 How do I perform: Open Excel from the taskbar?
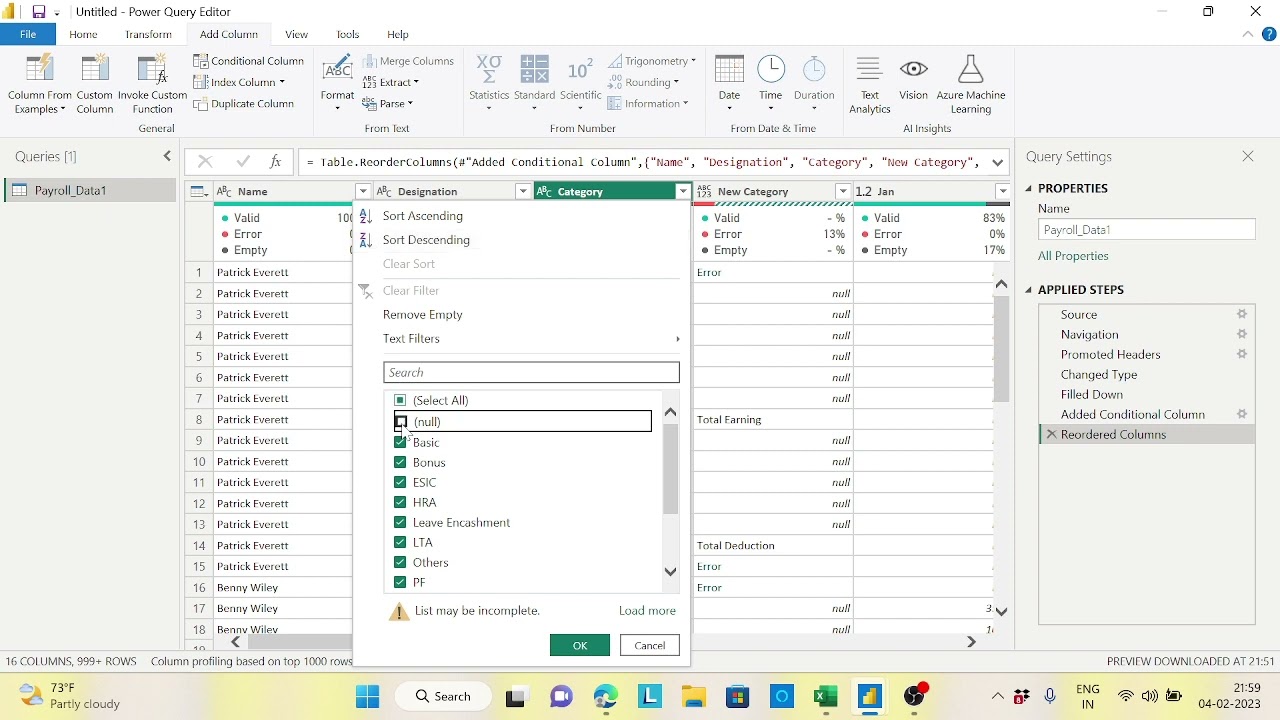(x=826, y=697)
